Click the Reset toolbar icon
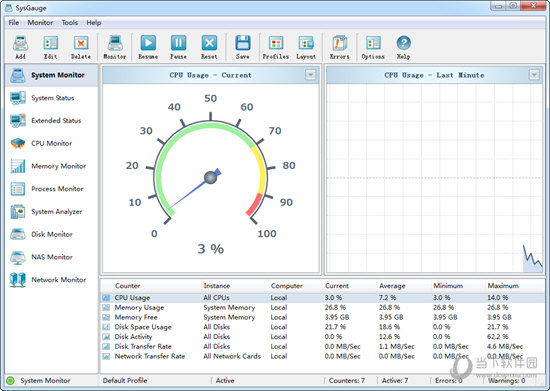 [209, 47]
